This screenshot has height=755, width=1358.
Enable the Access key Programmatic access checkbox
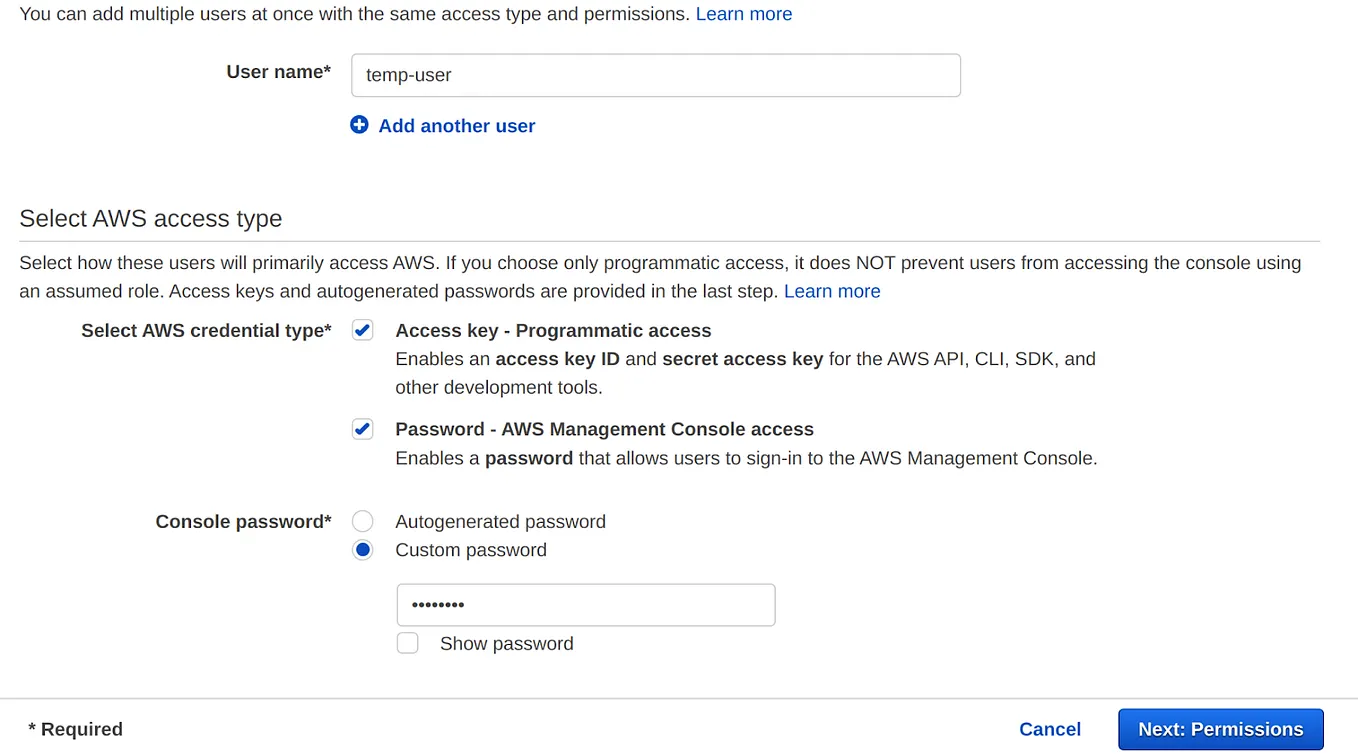[362, 329]
